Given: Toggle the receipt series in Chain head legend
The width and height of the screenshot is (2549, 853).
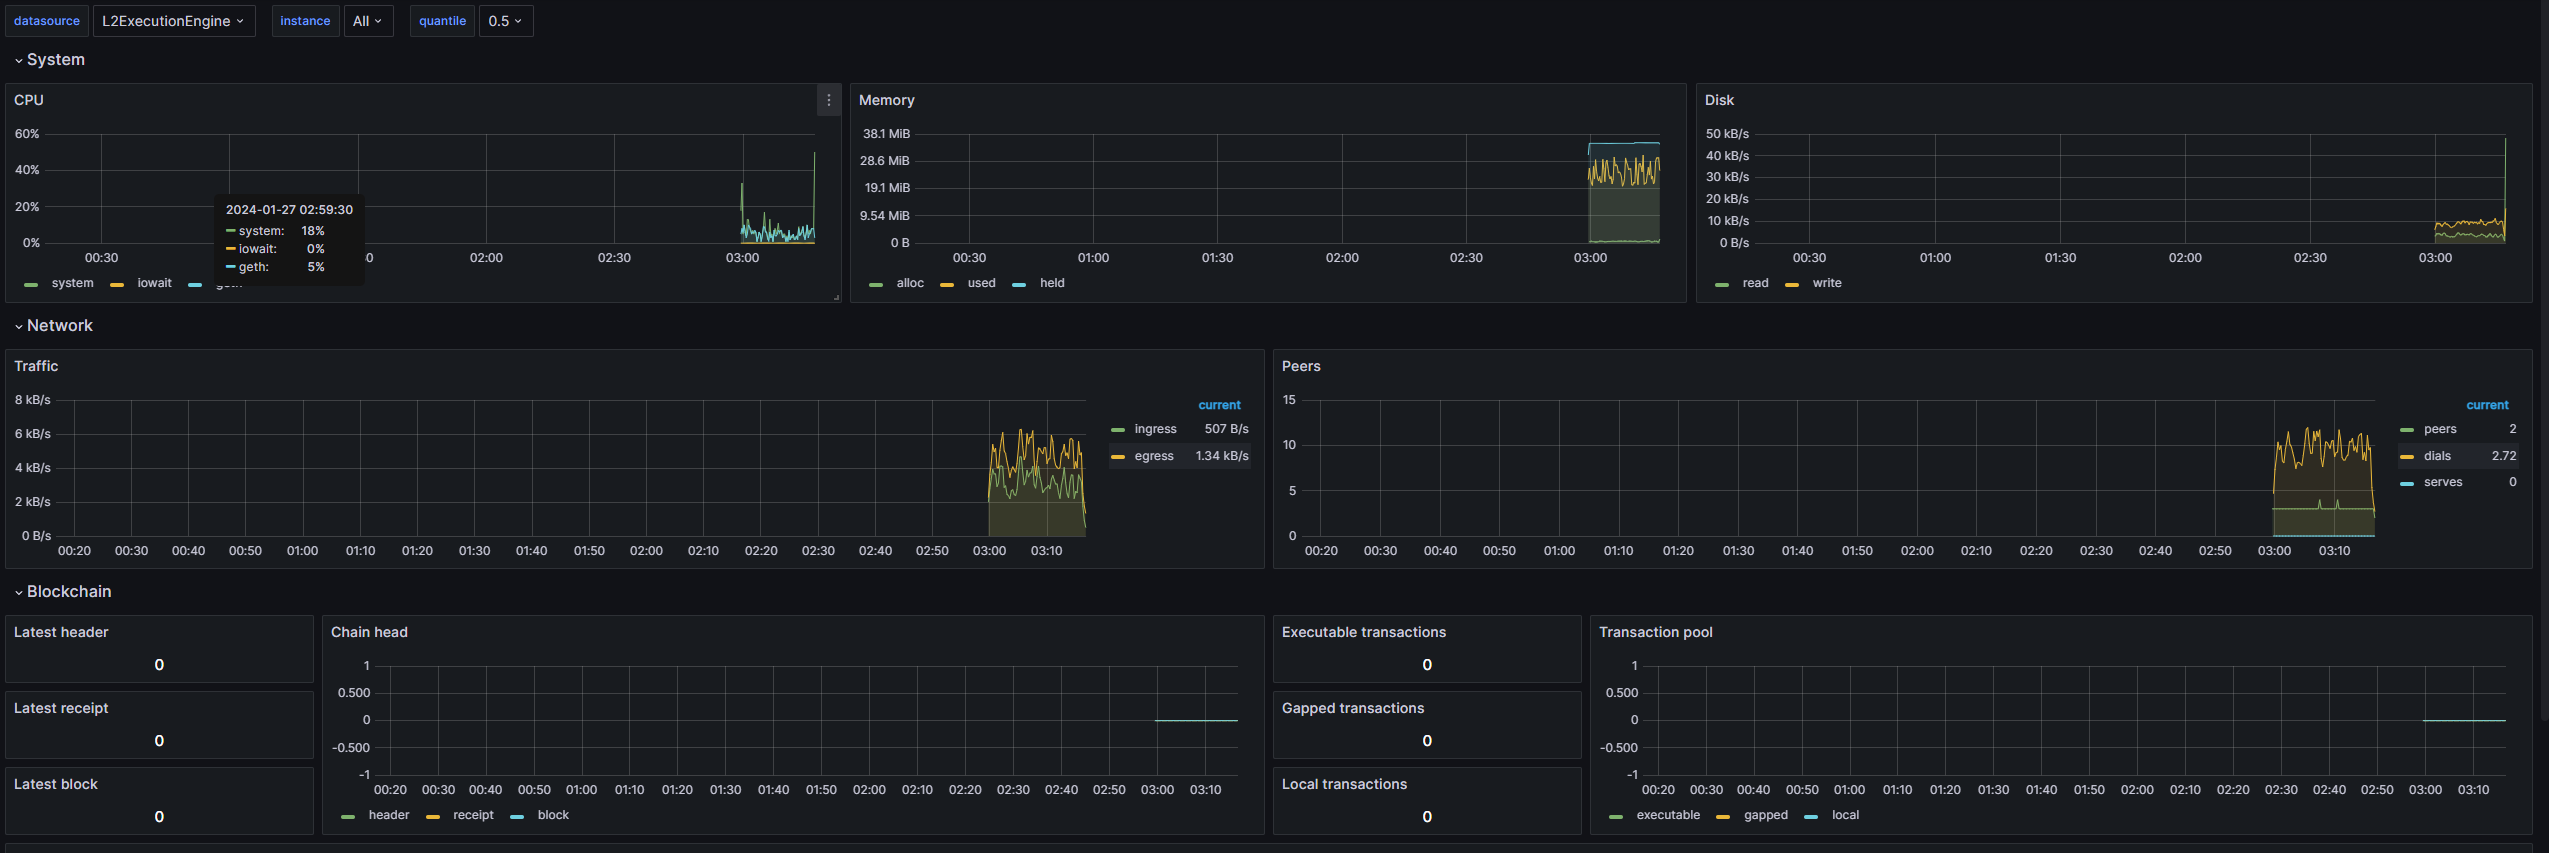Looking at the screenshot, I should [x=473, y=815].
